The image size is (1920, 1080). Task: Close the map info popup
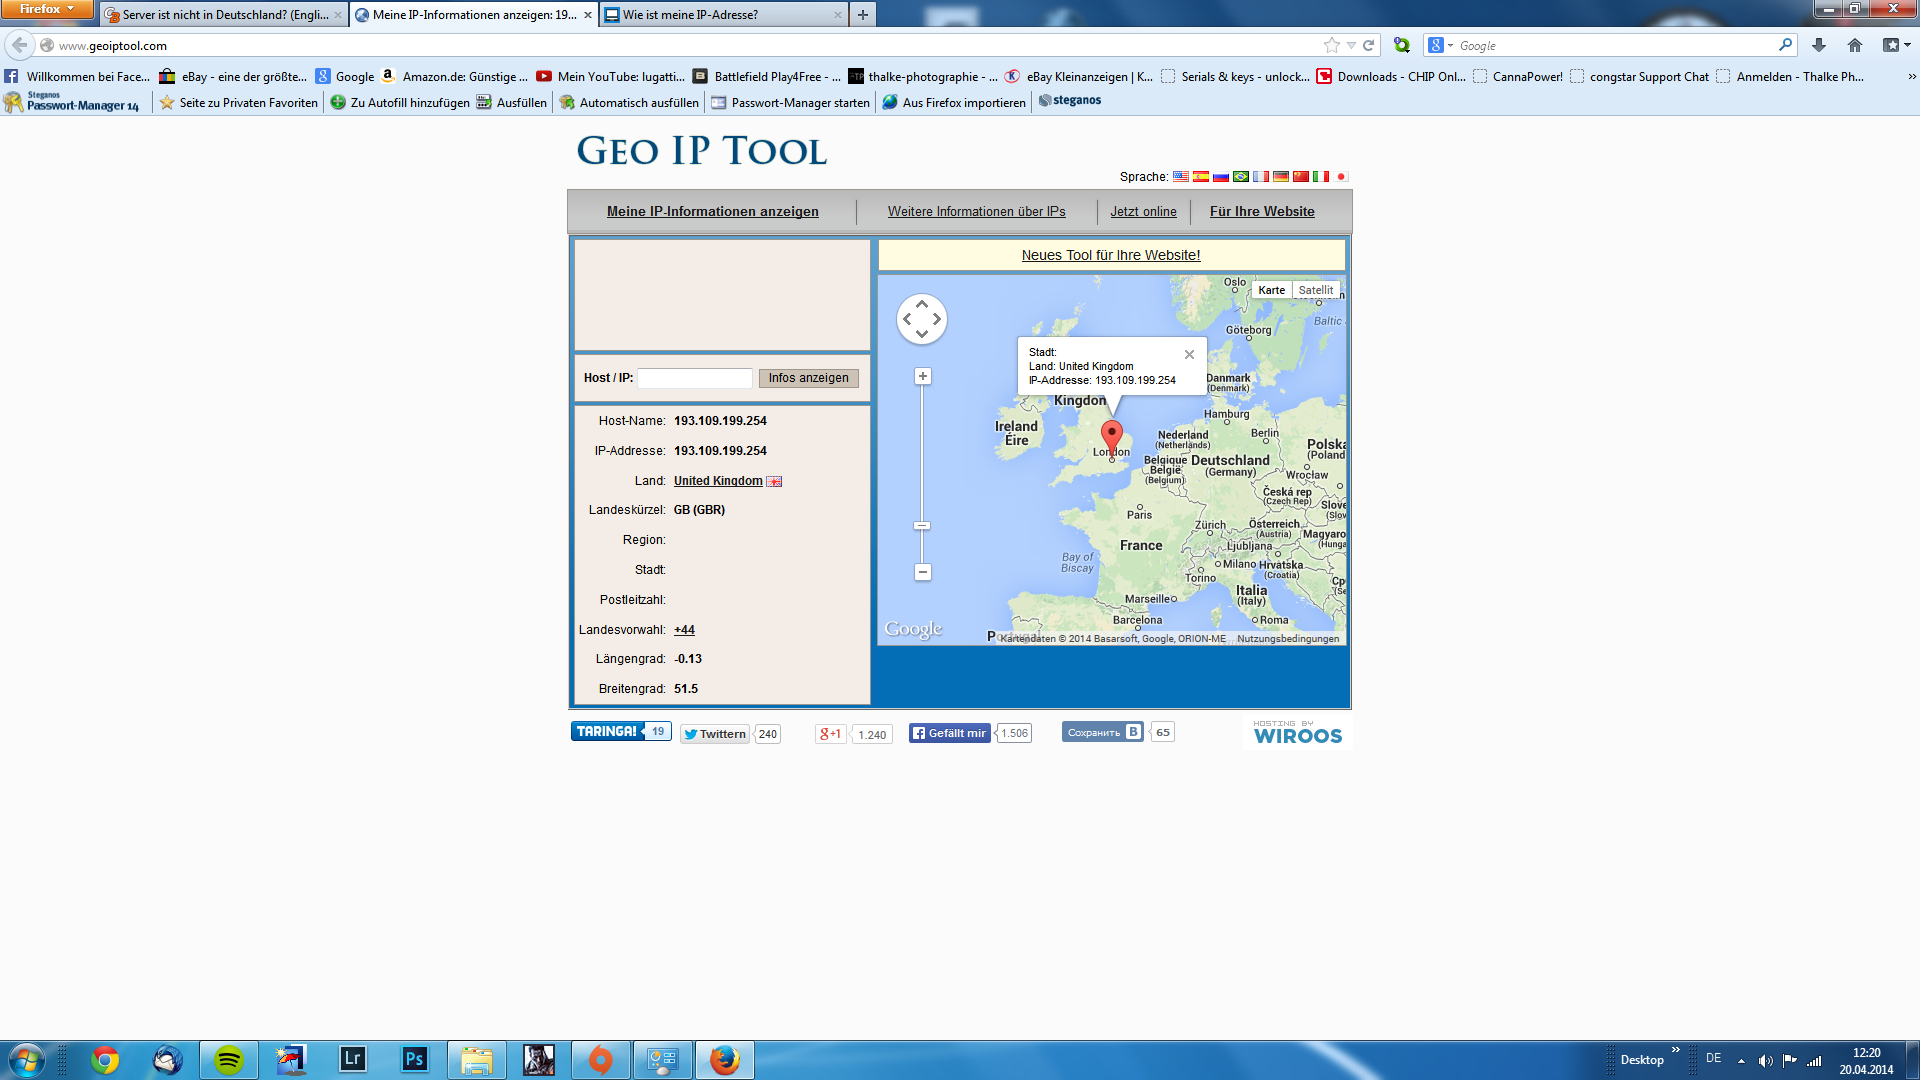point(1189,354)
